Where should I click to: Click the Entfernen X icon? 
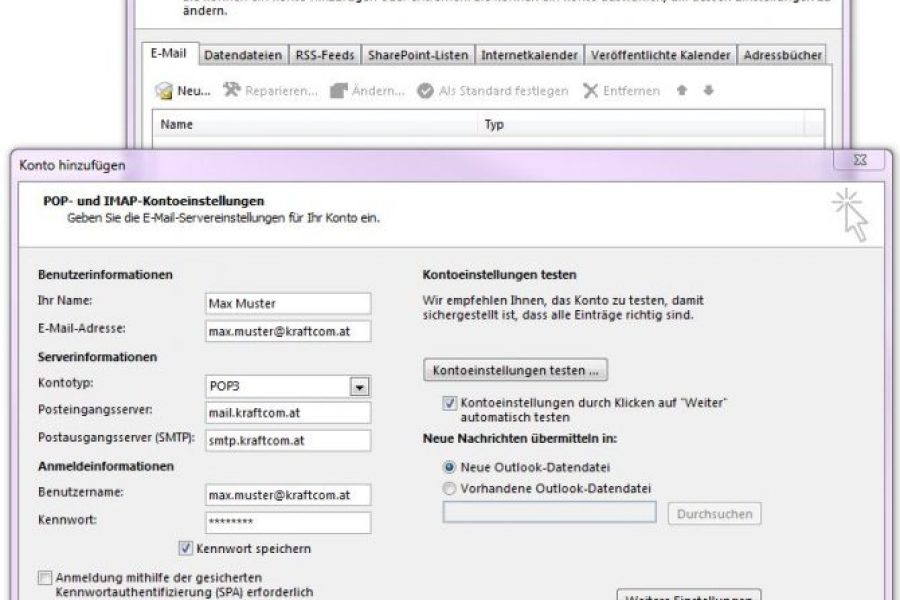click(591, 91)
